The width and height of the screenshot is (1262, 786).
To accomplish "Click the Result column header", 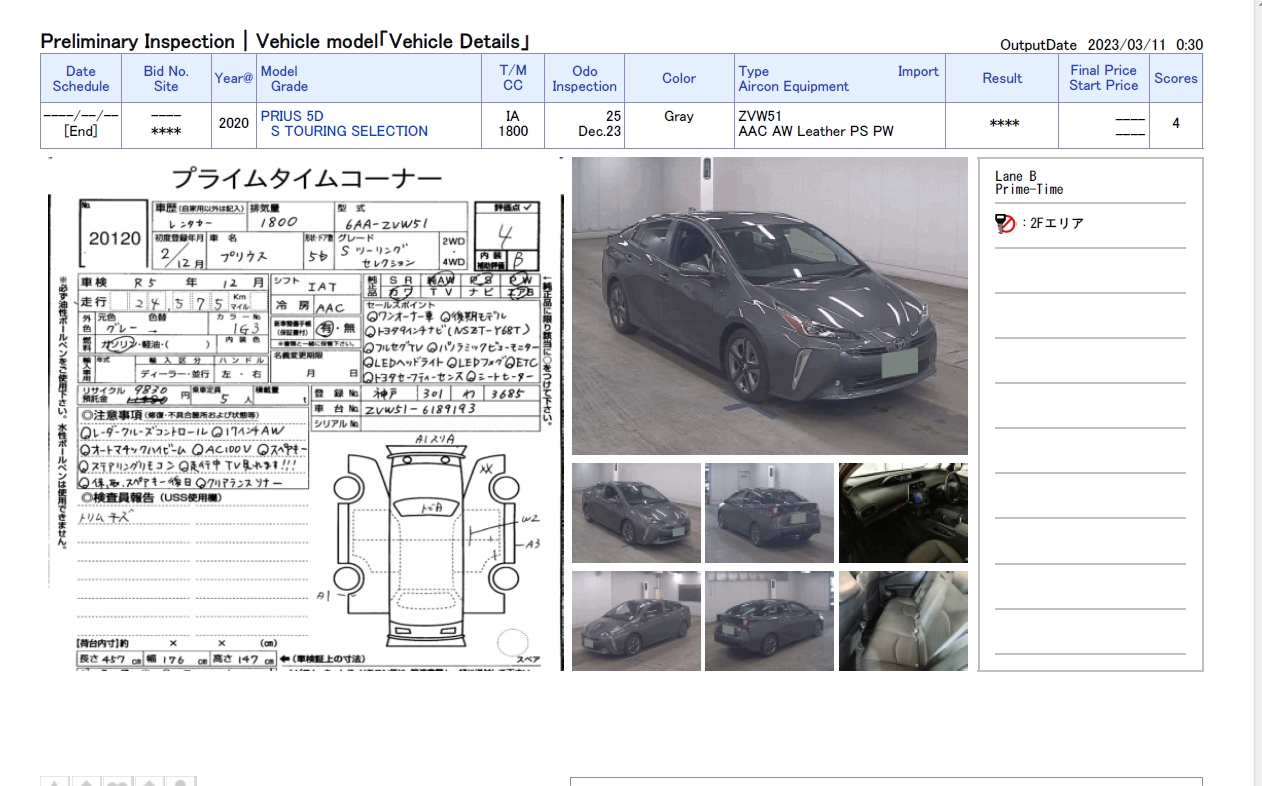I will click(x=1002, y=78).
